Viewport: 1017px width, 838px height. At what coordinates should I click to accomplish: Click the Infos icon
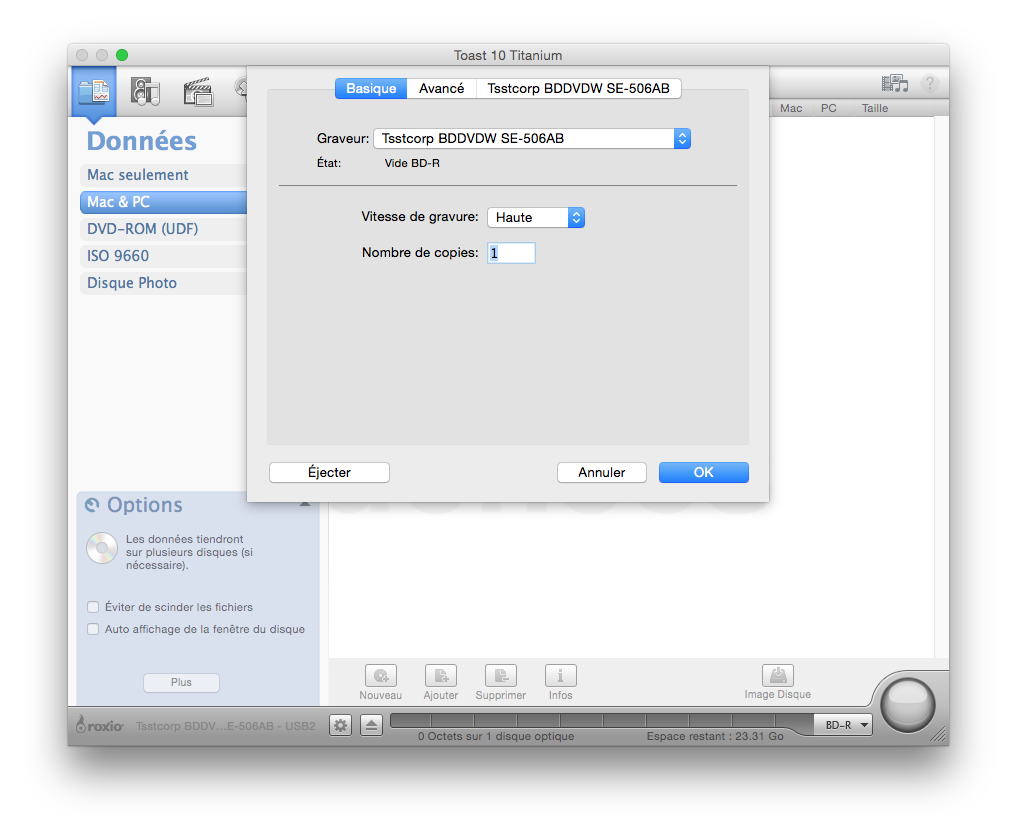pos(560,676)
